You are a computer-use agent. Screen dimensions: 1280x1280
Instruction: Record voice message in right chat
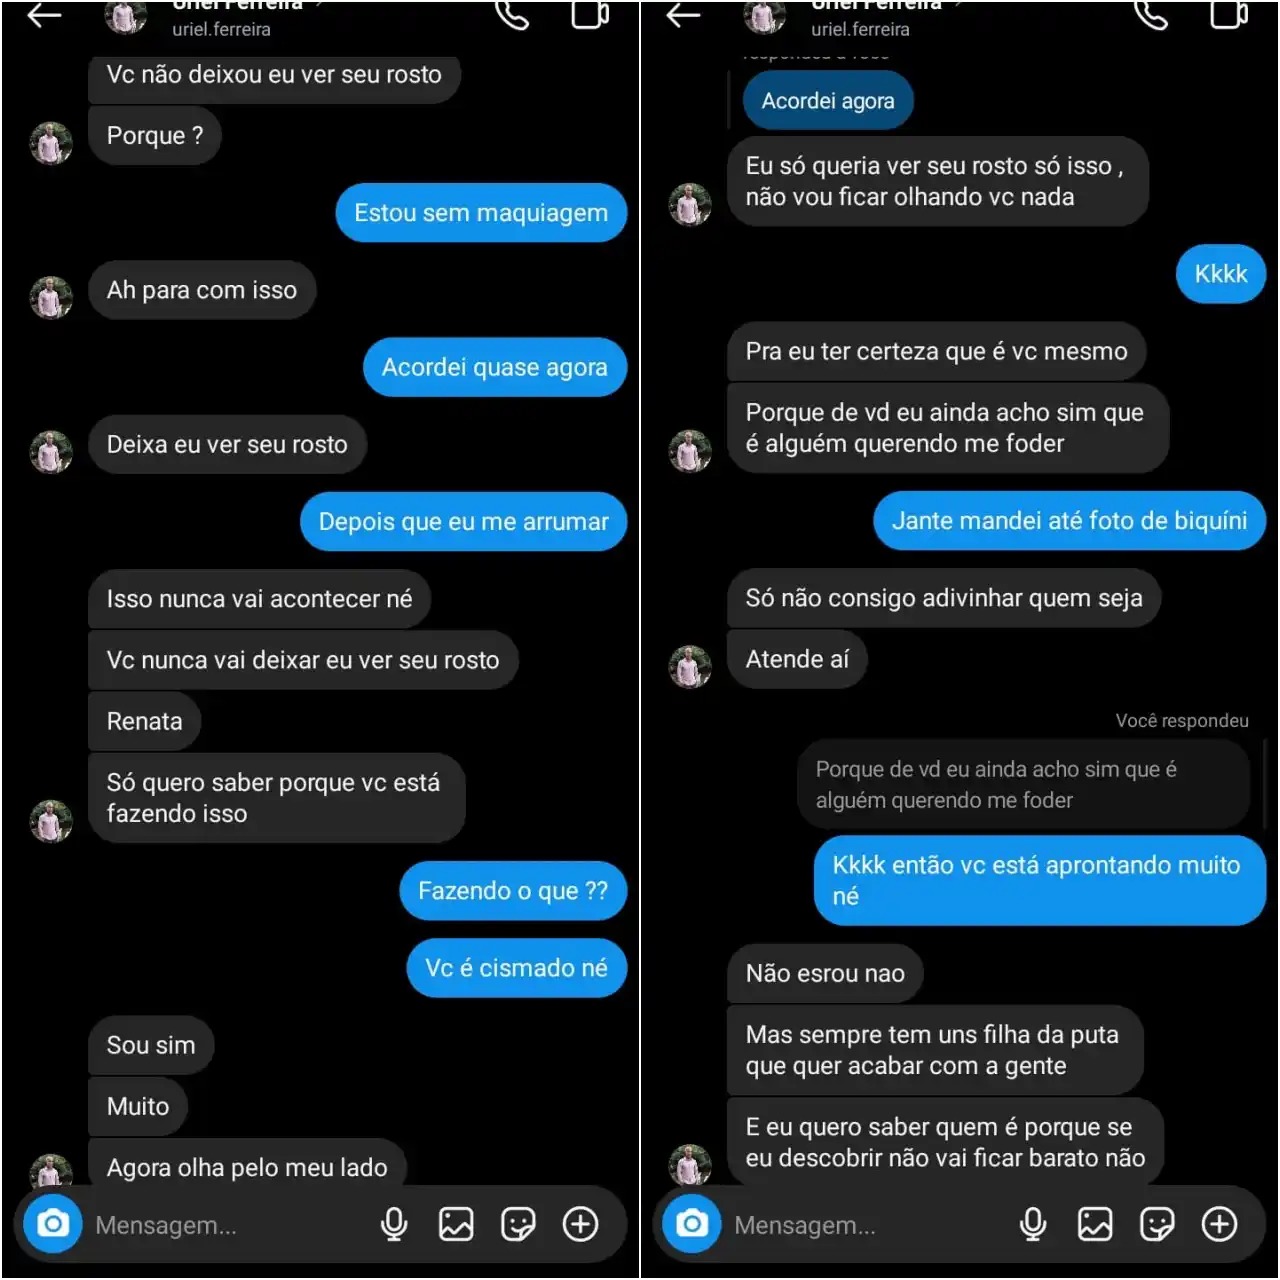coord(1033,1224)
